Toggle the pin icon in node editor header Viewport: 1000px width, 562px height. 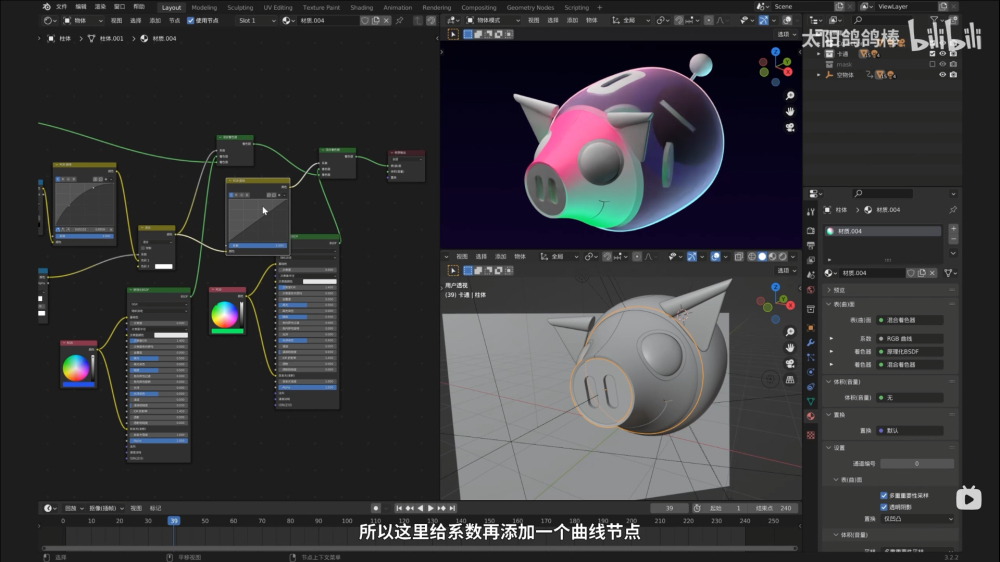click(x=400, y=20)
